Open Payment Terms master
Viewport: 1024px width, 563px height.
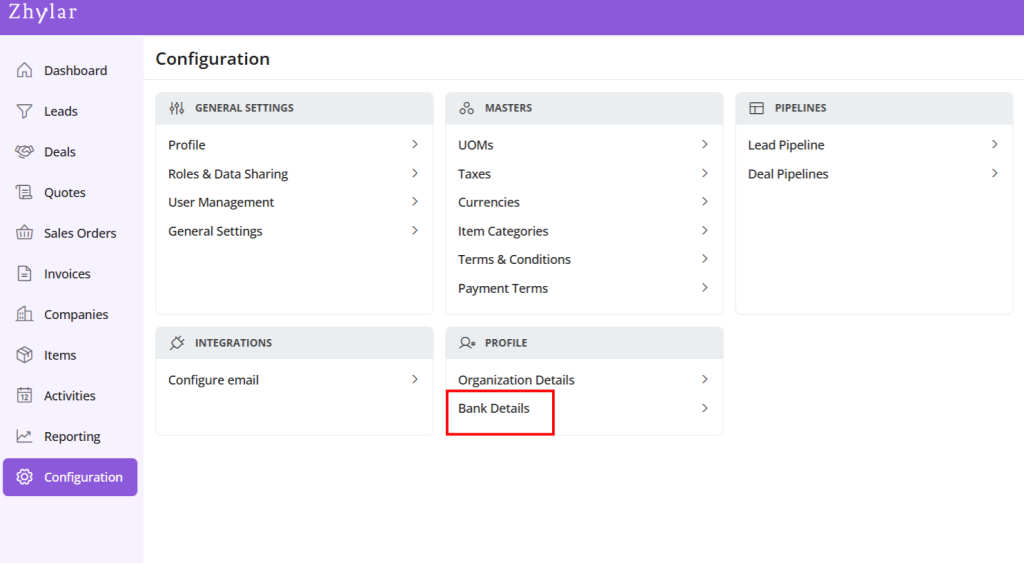coord(503,288)
